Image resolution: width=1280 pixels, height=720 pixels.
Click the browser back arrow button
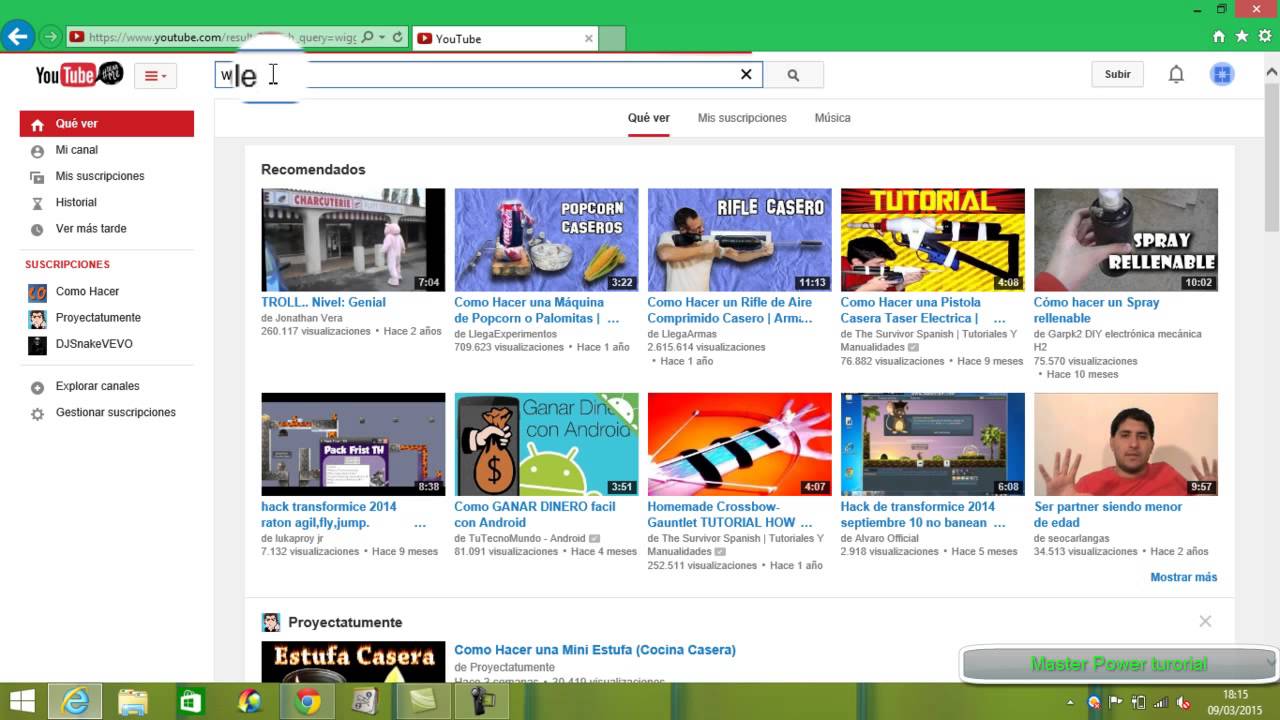pyautogui.click(x=17, y=37)
